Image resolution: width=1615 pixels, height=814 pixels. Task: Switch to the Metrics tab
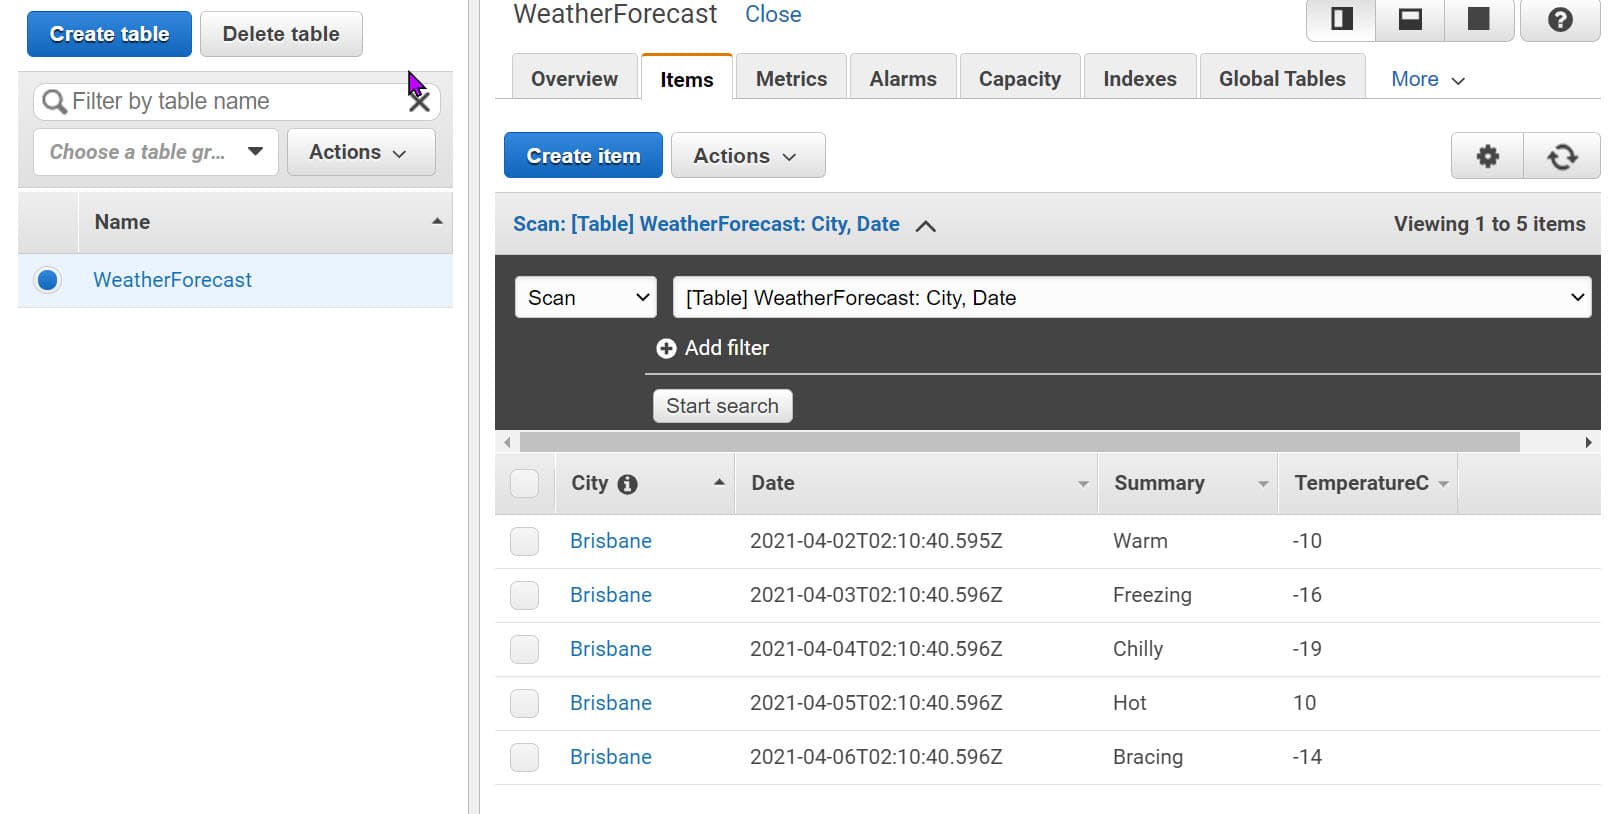pyautogui.click(x=791, y=78)
